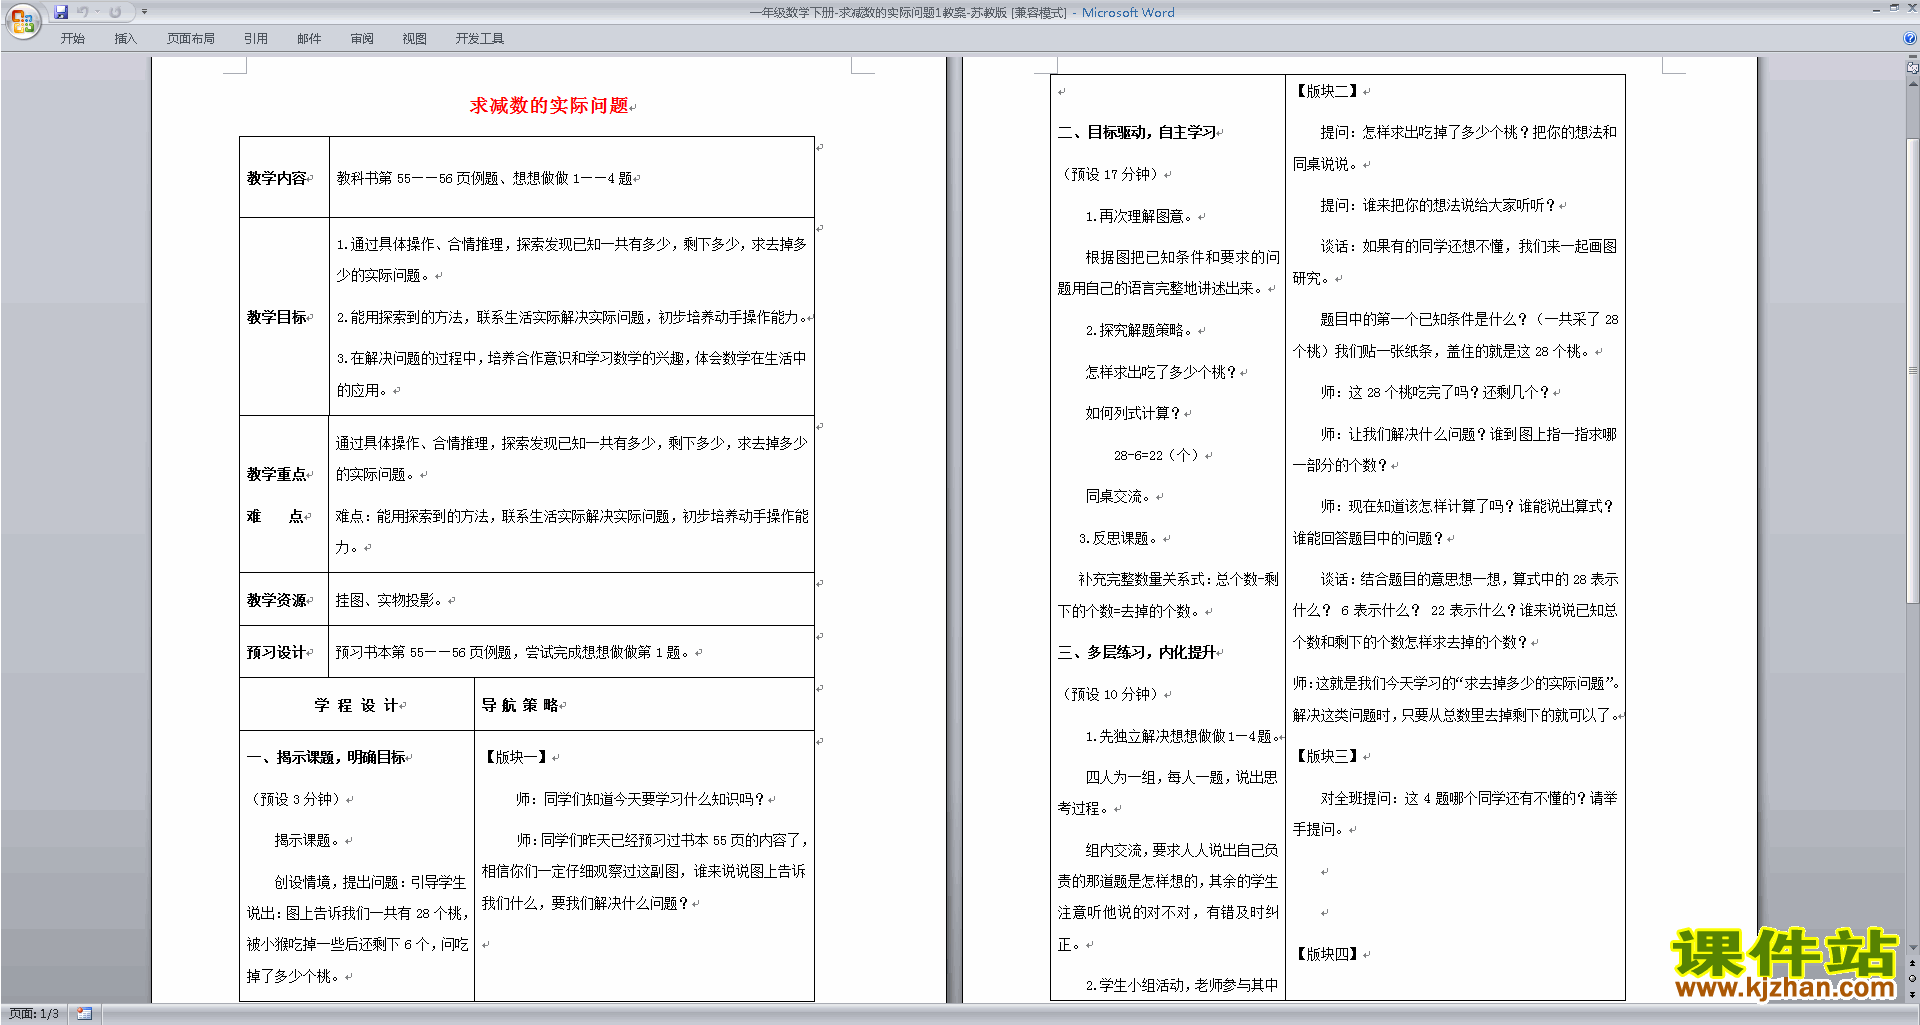1920x1025 pixels.
Task: Click the 【版块三】 label
Action: coord(1327,756)
